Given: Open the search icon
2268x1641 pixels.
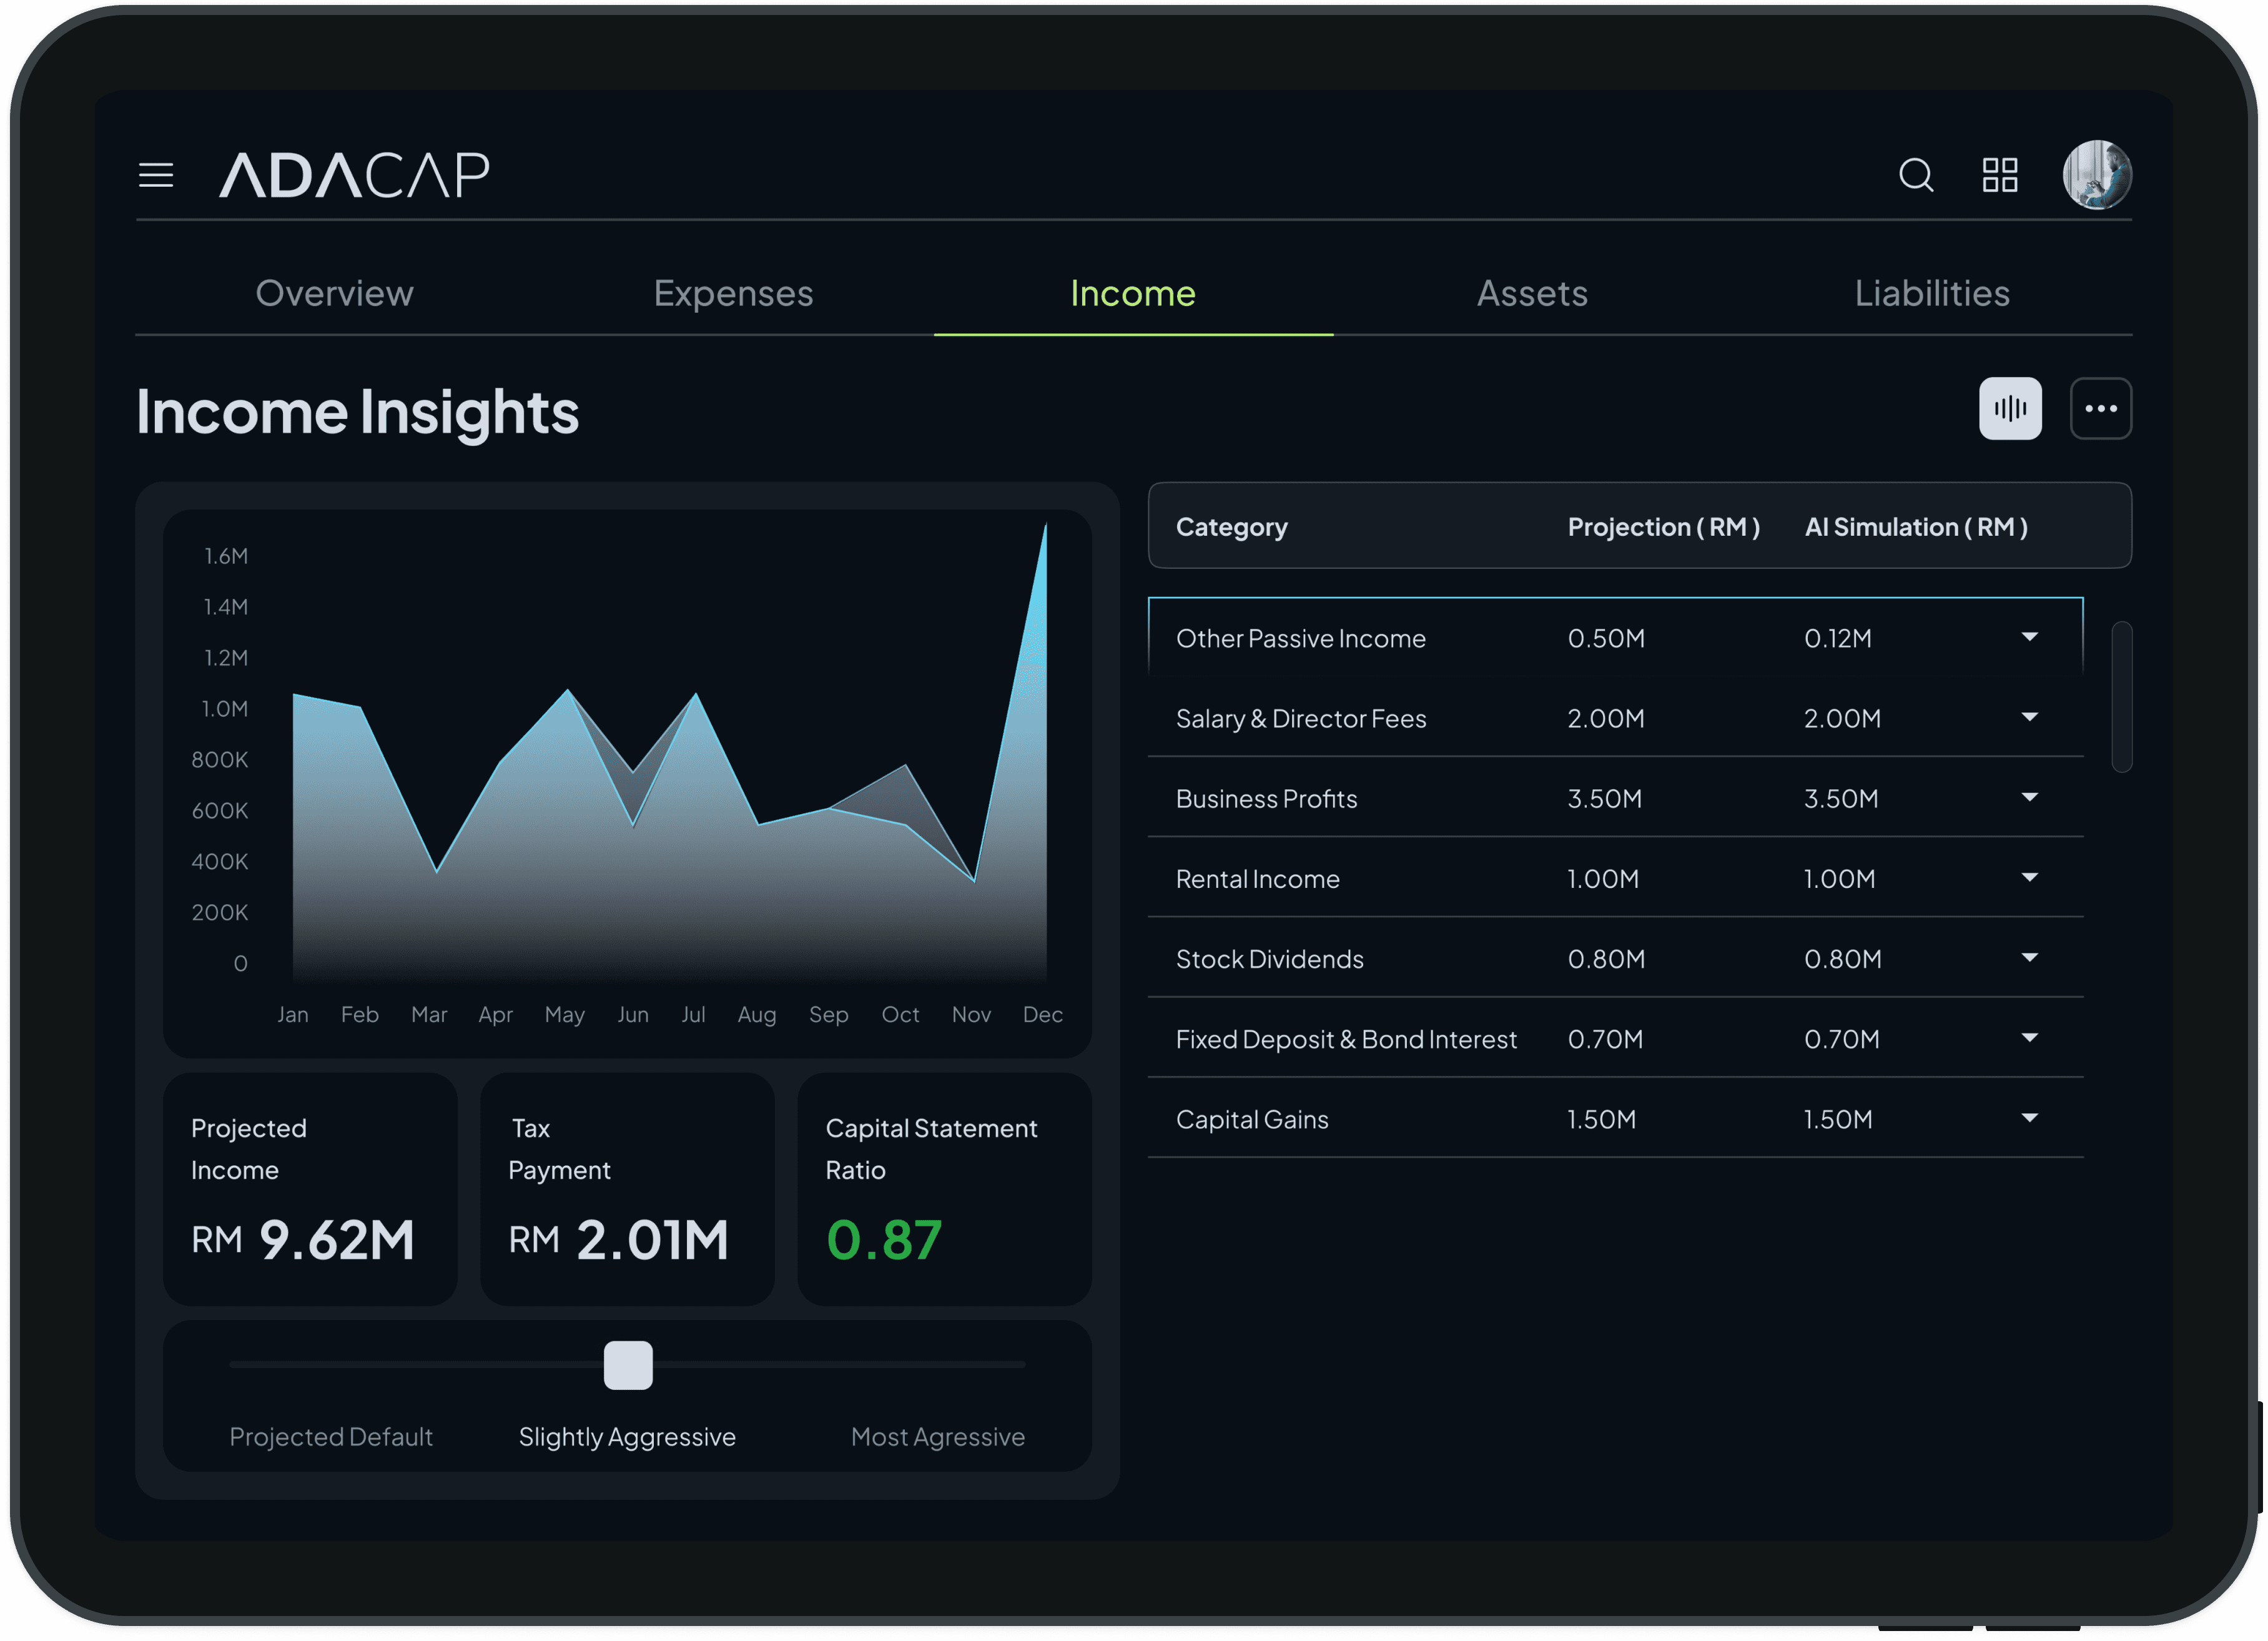Looking at the screenshot, I should [1915, 175].
